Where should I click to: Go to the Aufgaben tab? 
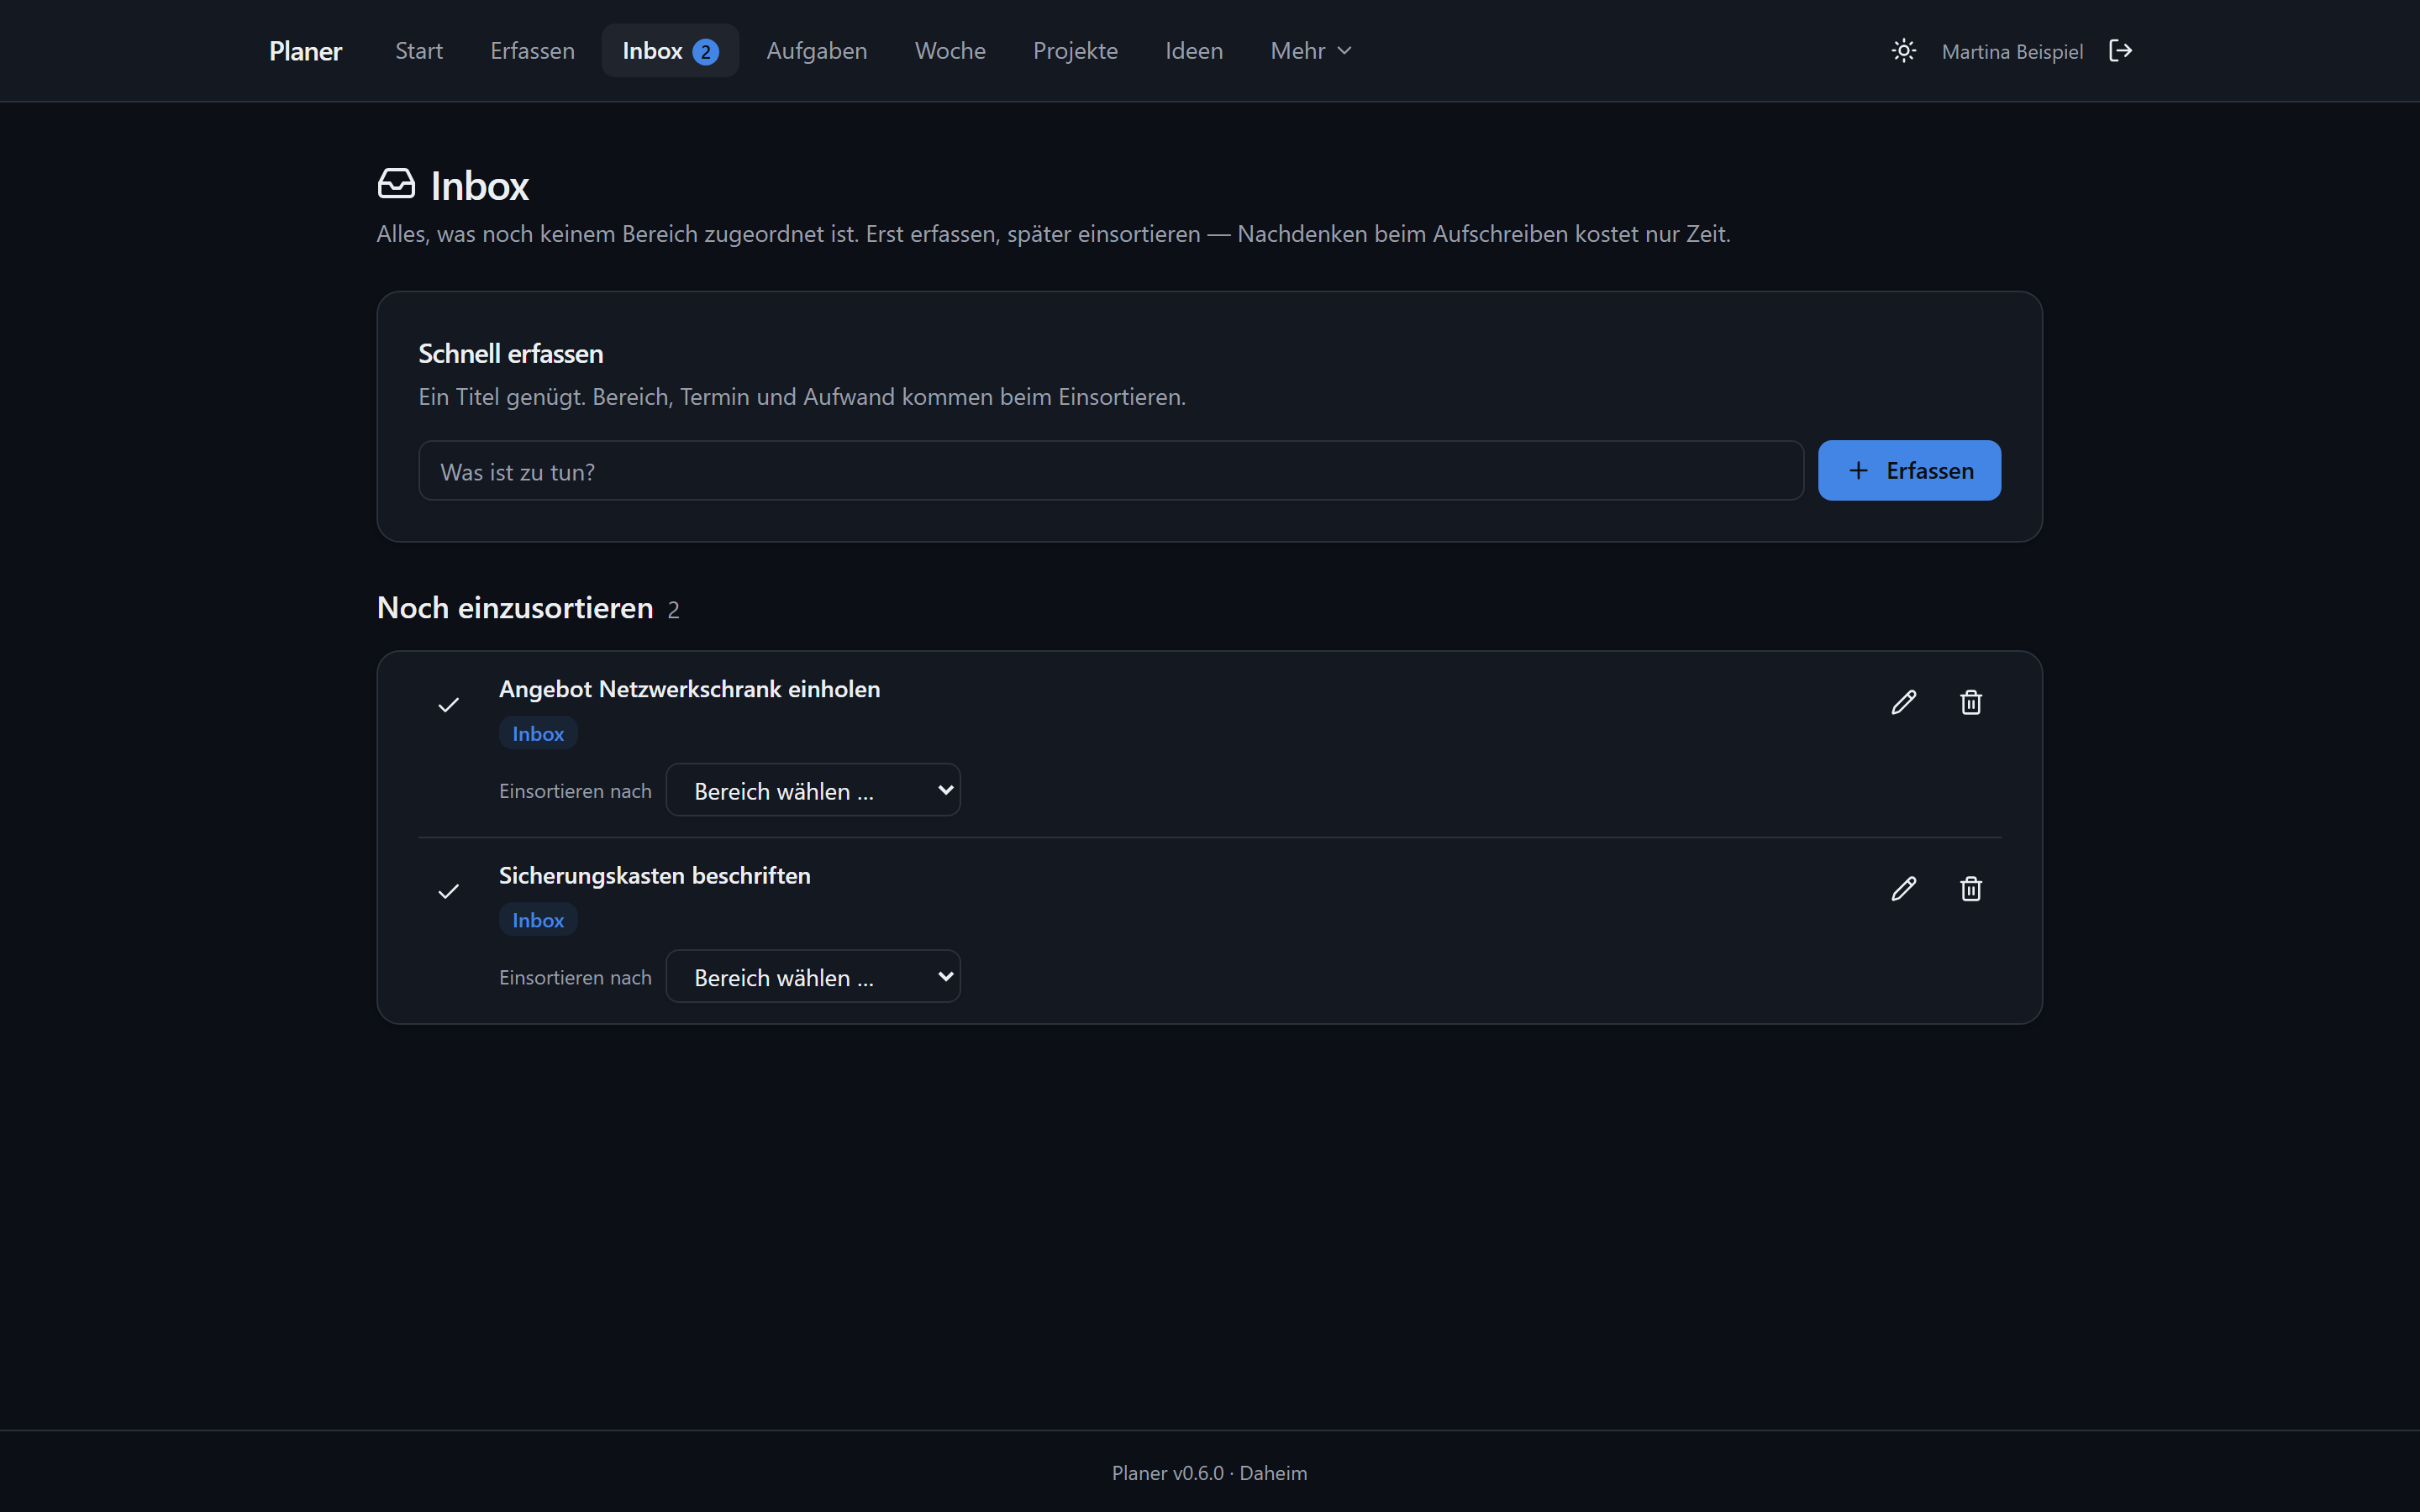pos(816,51)
